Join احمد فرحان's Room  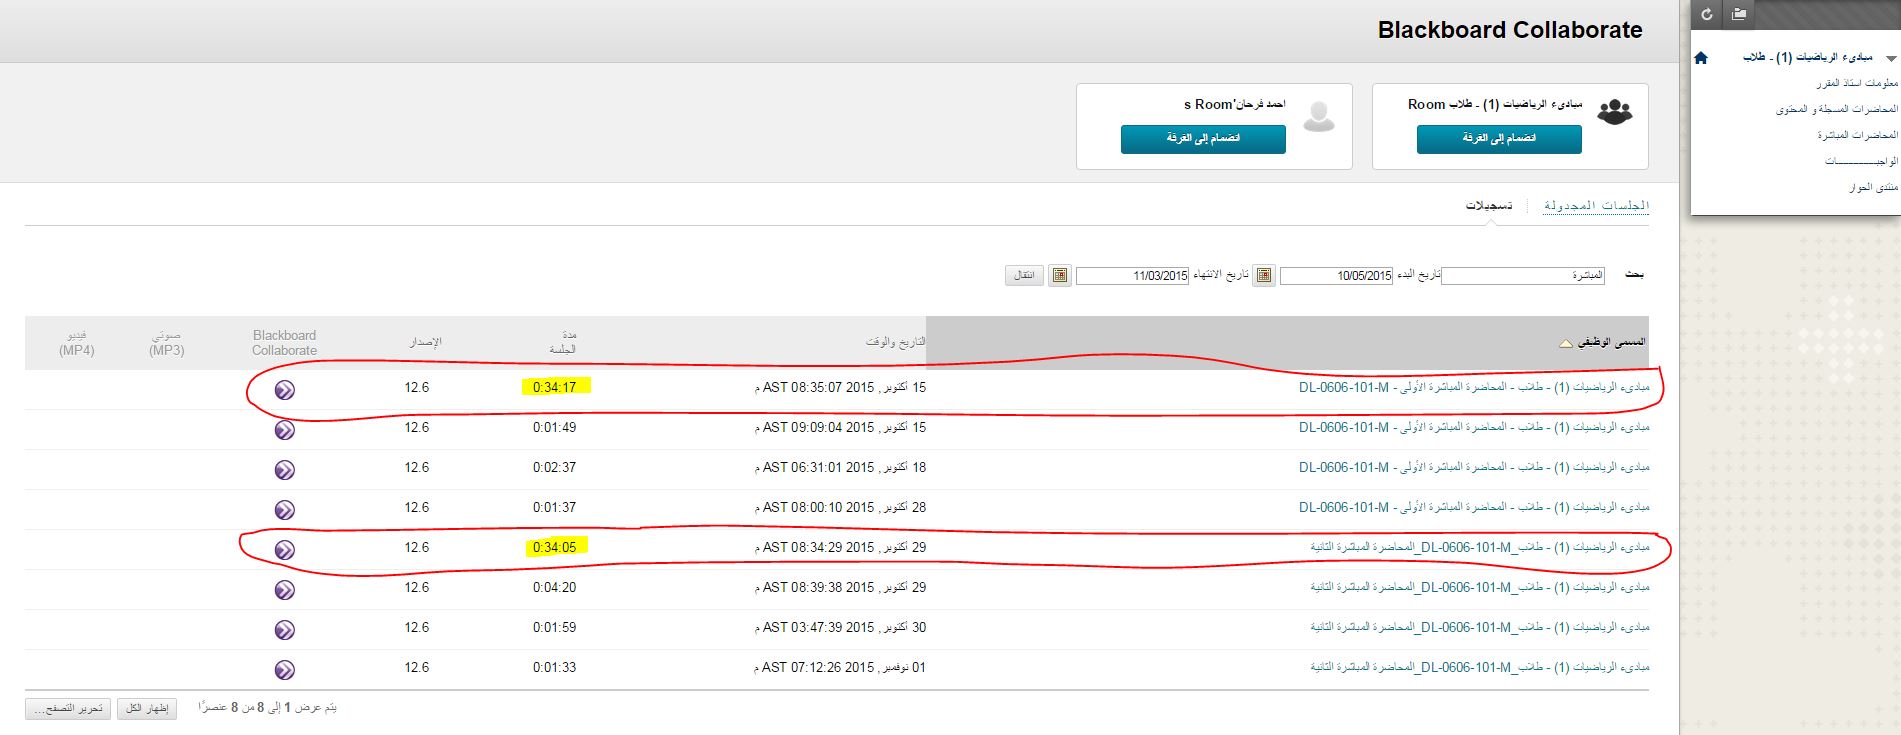coord(1203,139)
